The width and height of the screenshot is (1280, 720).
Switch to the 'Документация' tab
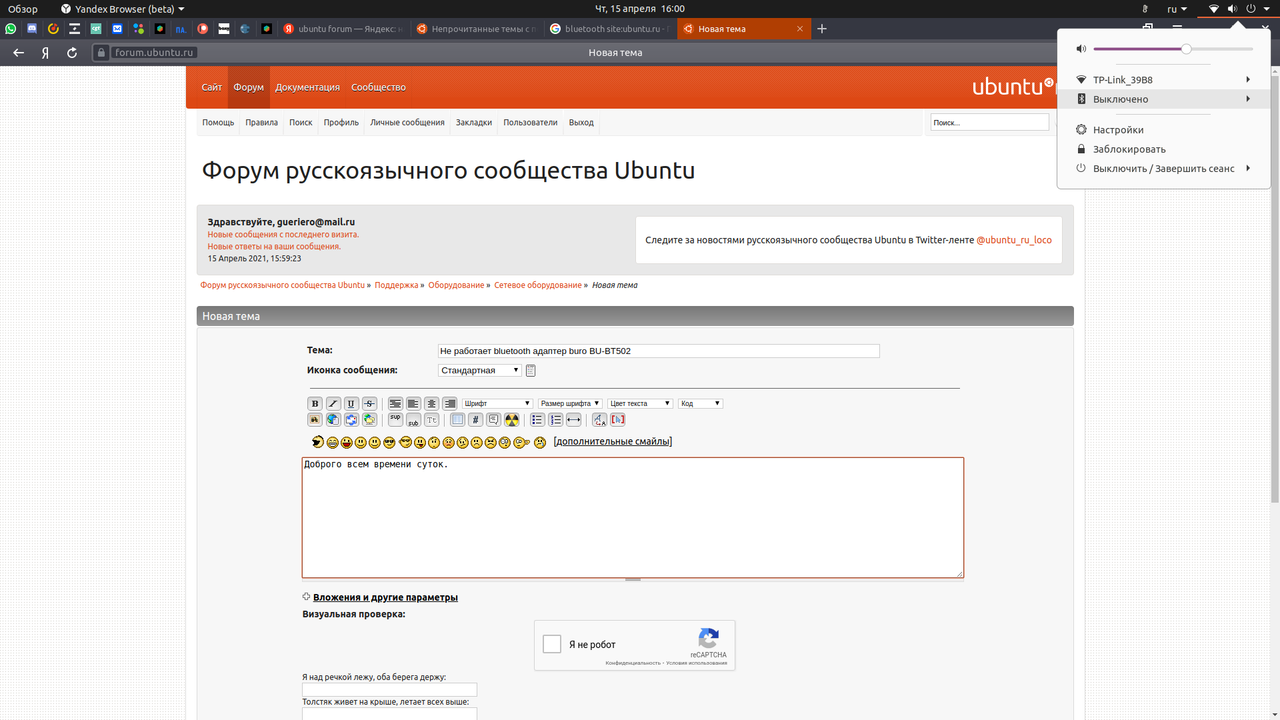[307, 87]
